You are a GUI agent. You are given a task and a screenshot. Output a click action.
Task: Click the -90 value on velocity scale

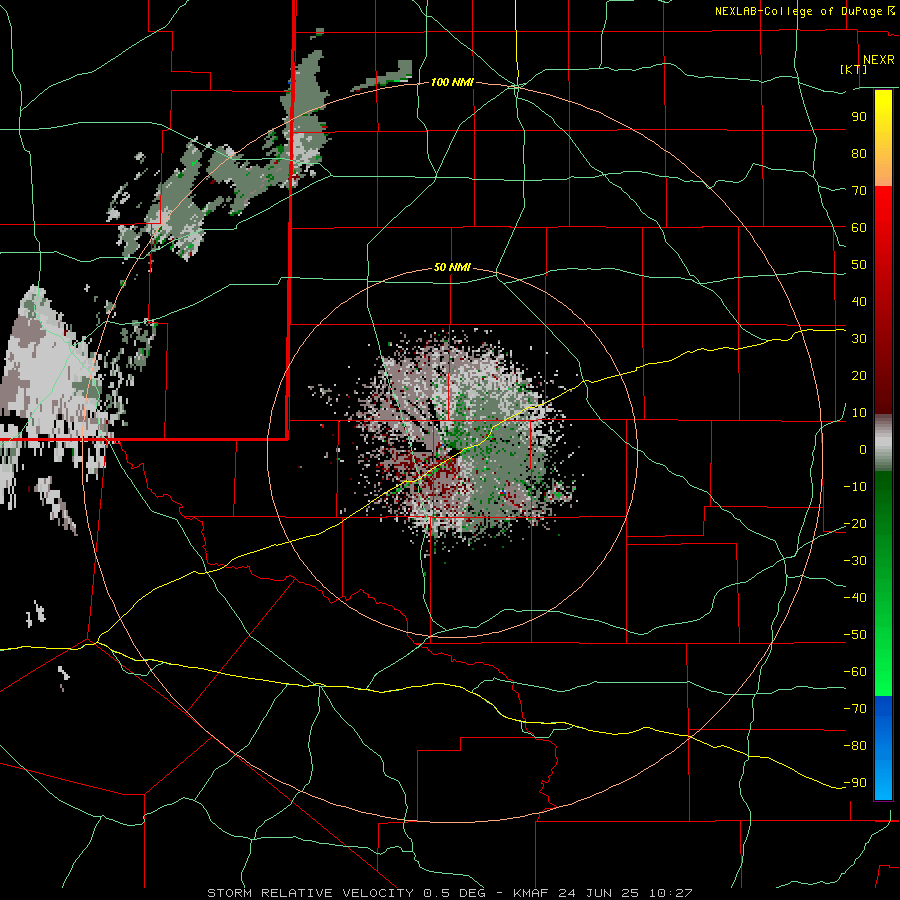tap(855, 783)
